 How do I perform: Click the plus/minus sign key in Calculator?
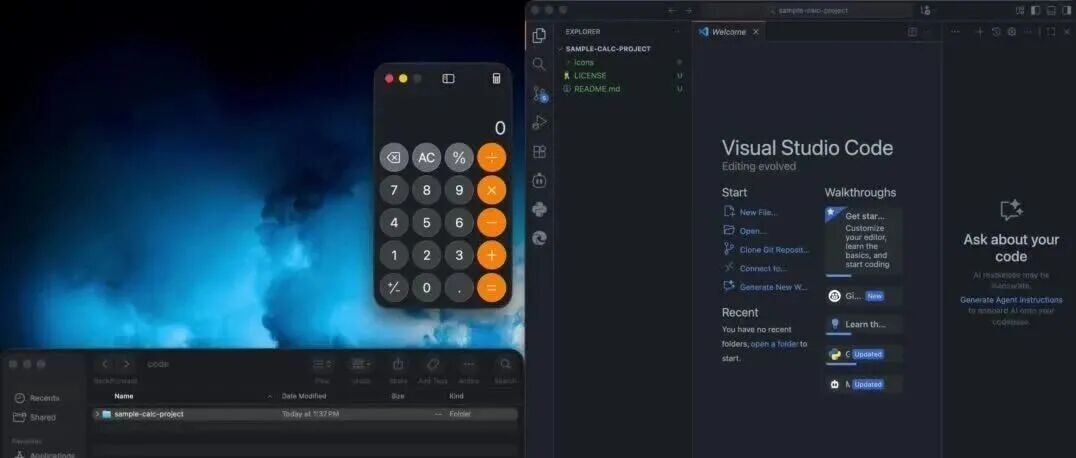[x=394, y=288]
